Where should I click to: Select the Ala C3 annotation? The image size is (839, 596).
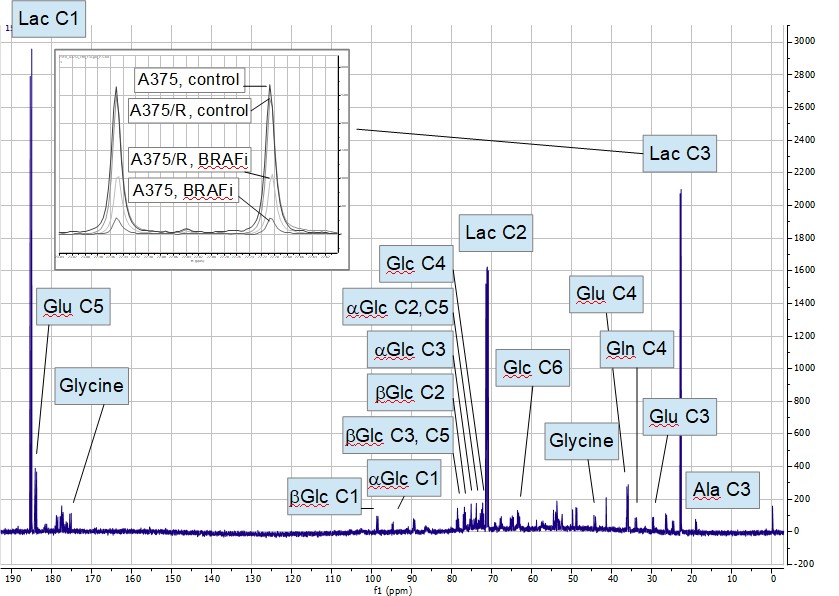click(x=722, y=490)
